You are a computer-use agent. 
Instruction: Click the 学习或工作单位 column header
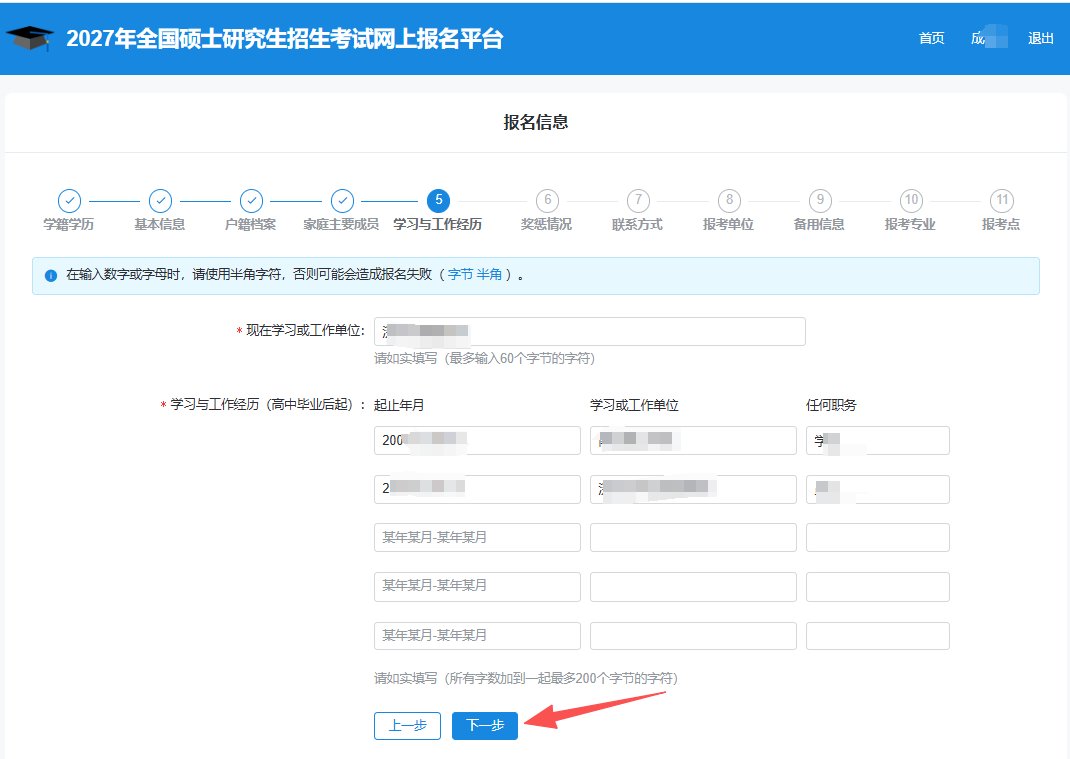point(635,405)
